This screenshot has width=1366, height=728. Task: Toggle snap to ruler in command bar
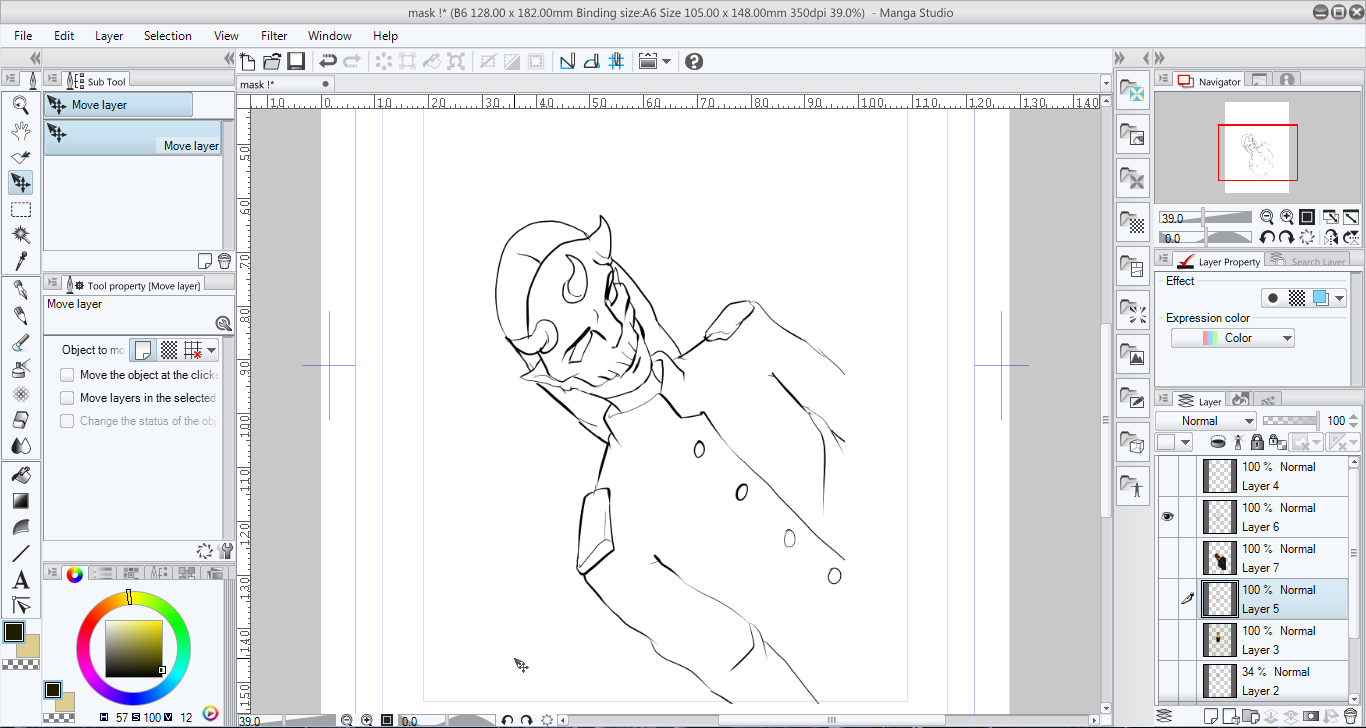567,61
